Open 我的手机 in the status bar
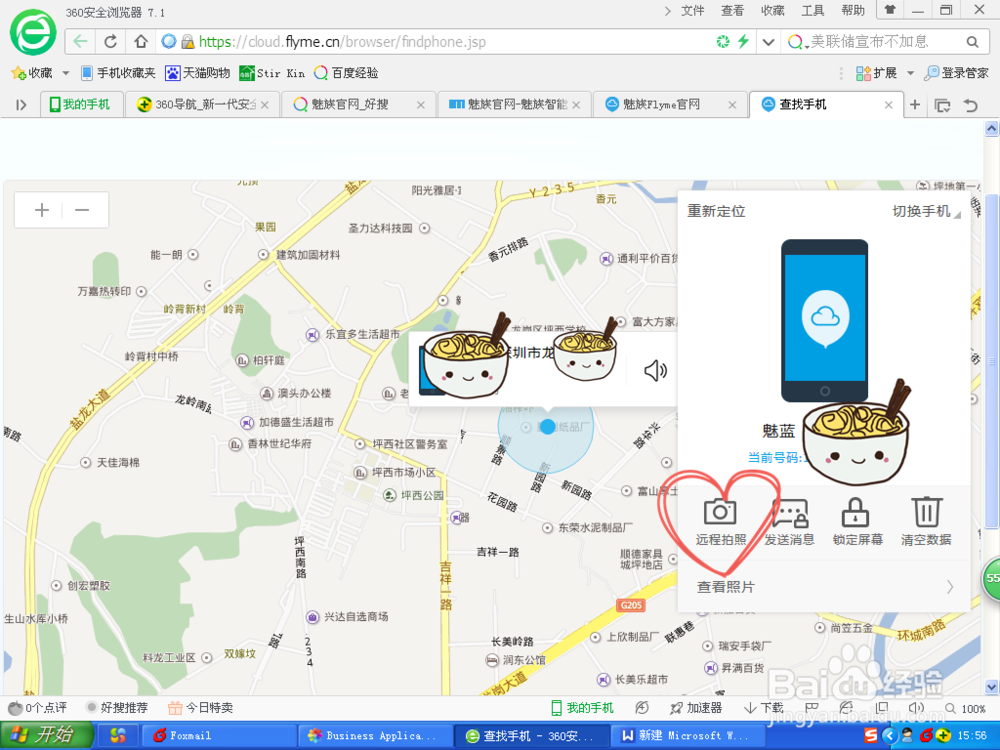The image size is (1000, 750). click(582, 708)
